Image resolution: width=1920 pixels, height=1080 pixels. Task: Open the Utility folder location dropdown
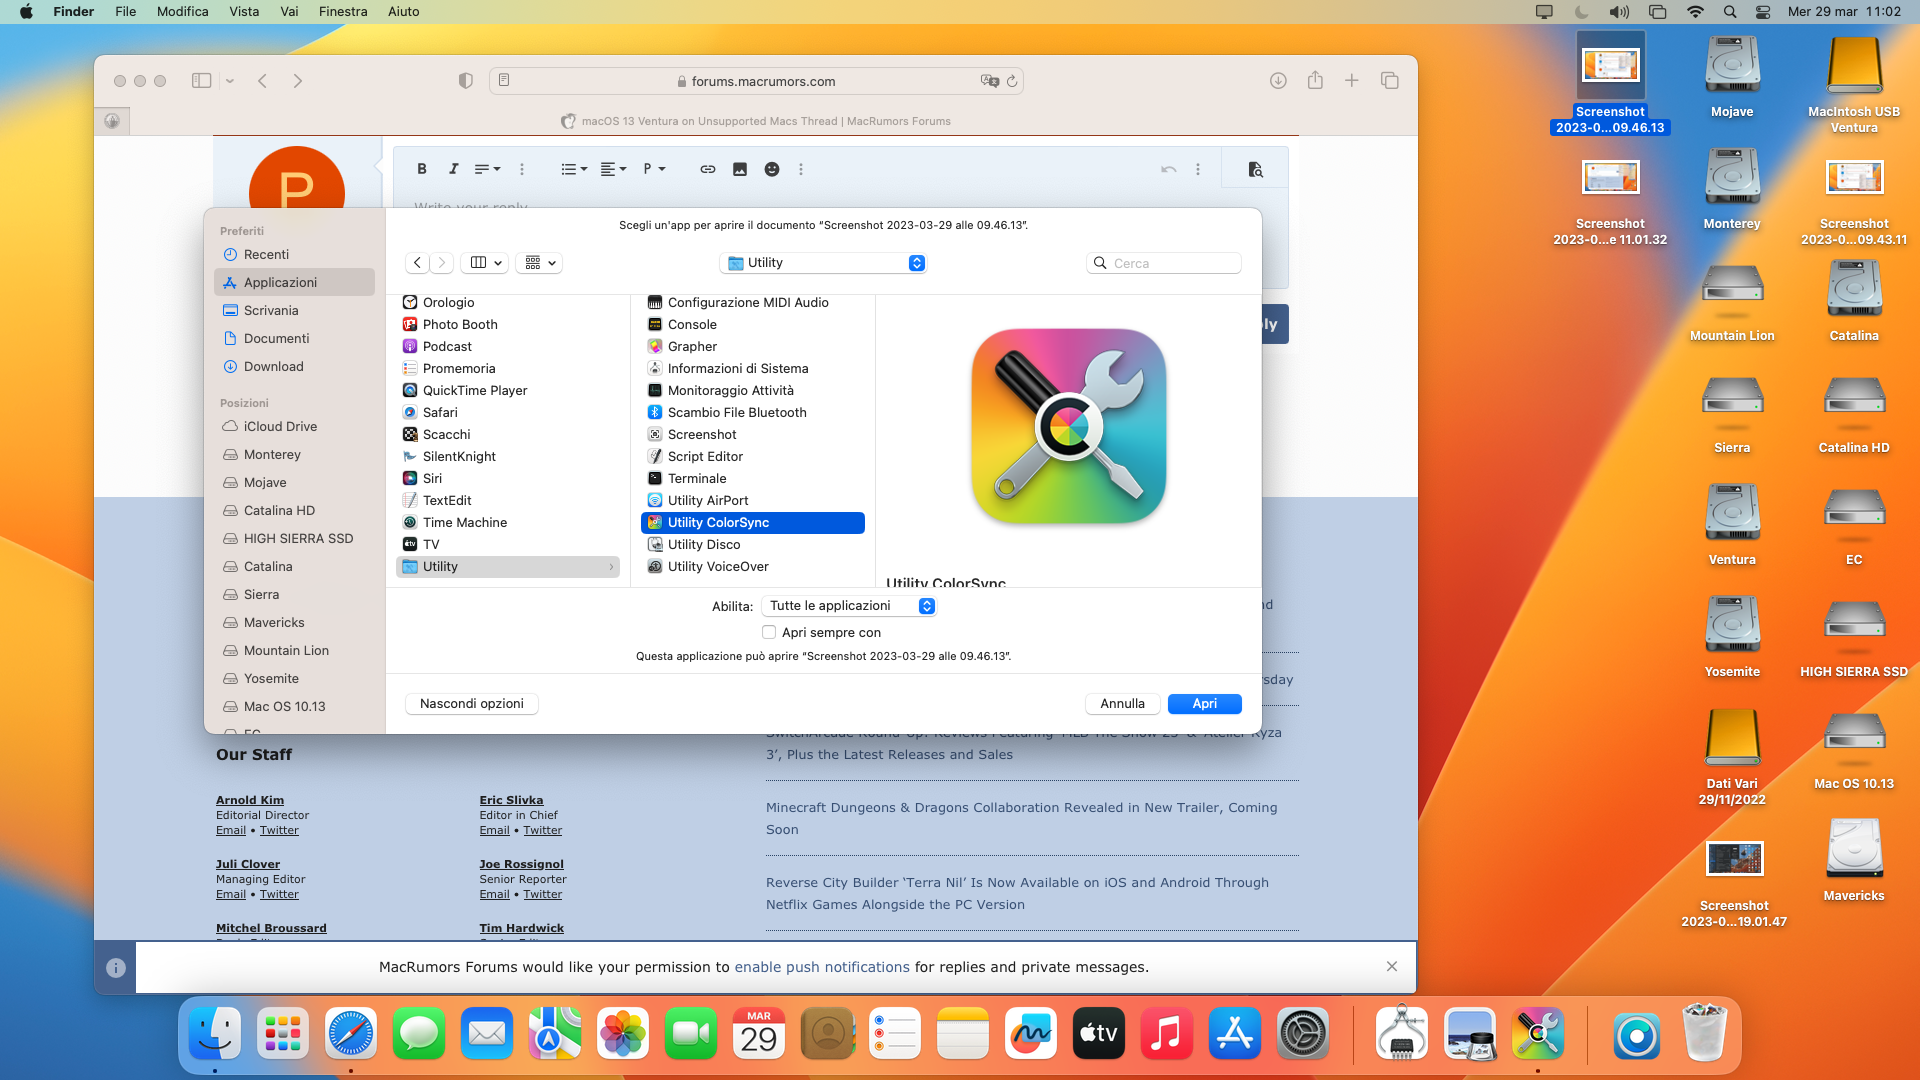[824, 263]
